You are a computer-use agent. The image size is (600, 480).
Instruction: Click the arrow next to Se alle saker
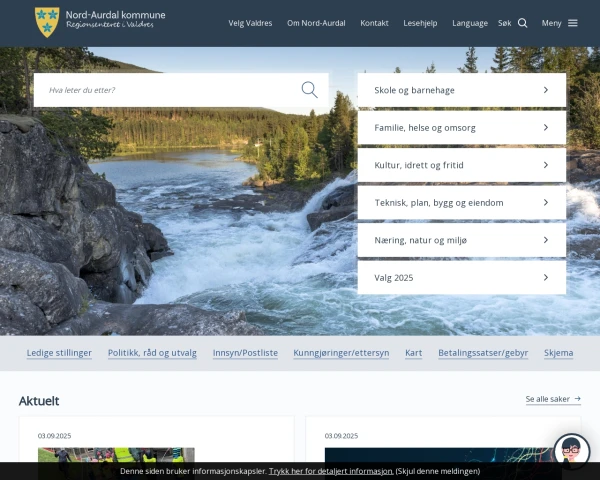pos(578,399)
